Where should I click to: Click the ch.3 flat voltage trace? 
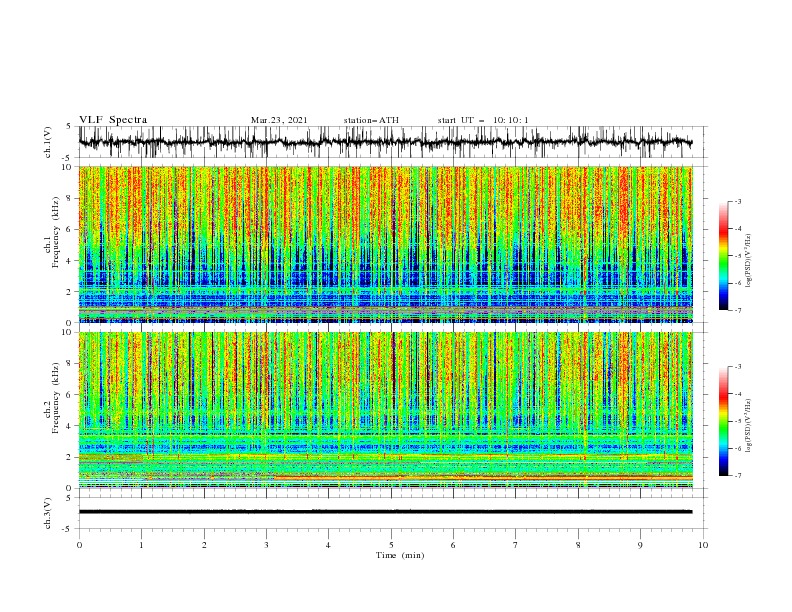(385, 512)
